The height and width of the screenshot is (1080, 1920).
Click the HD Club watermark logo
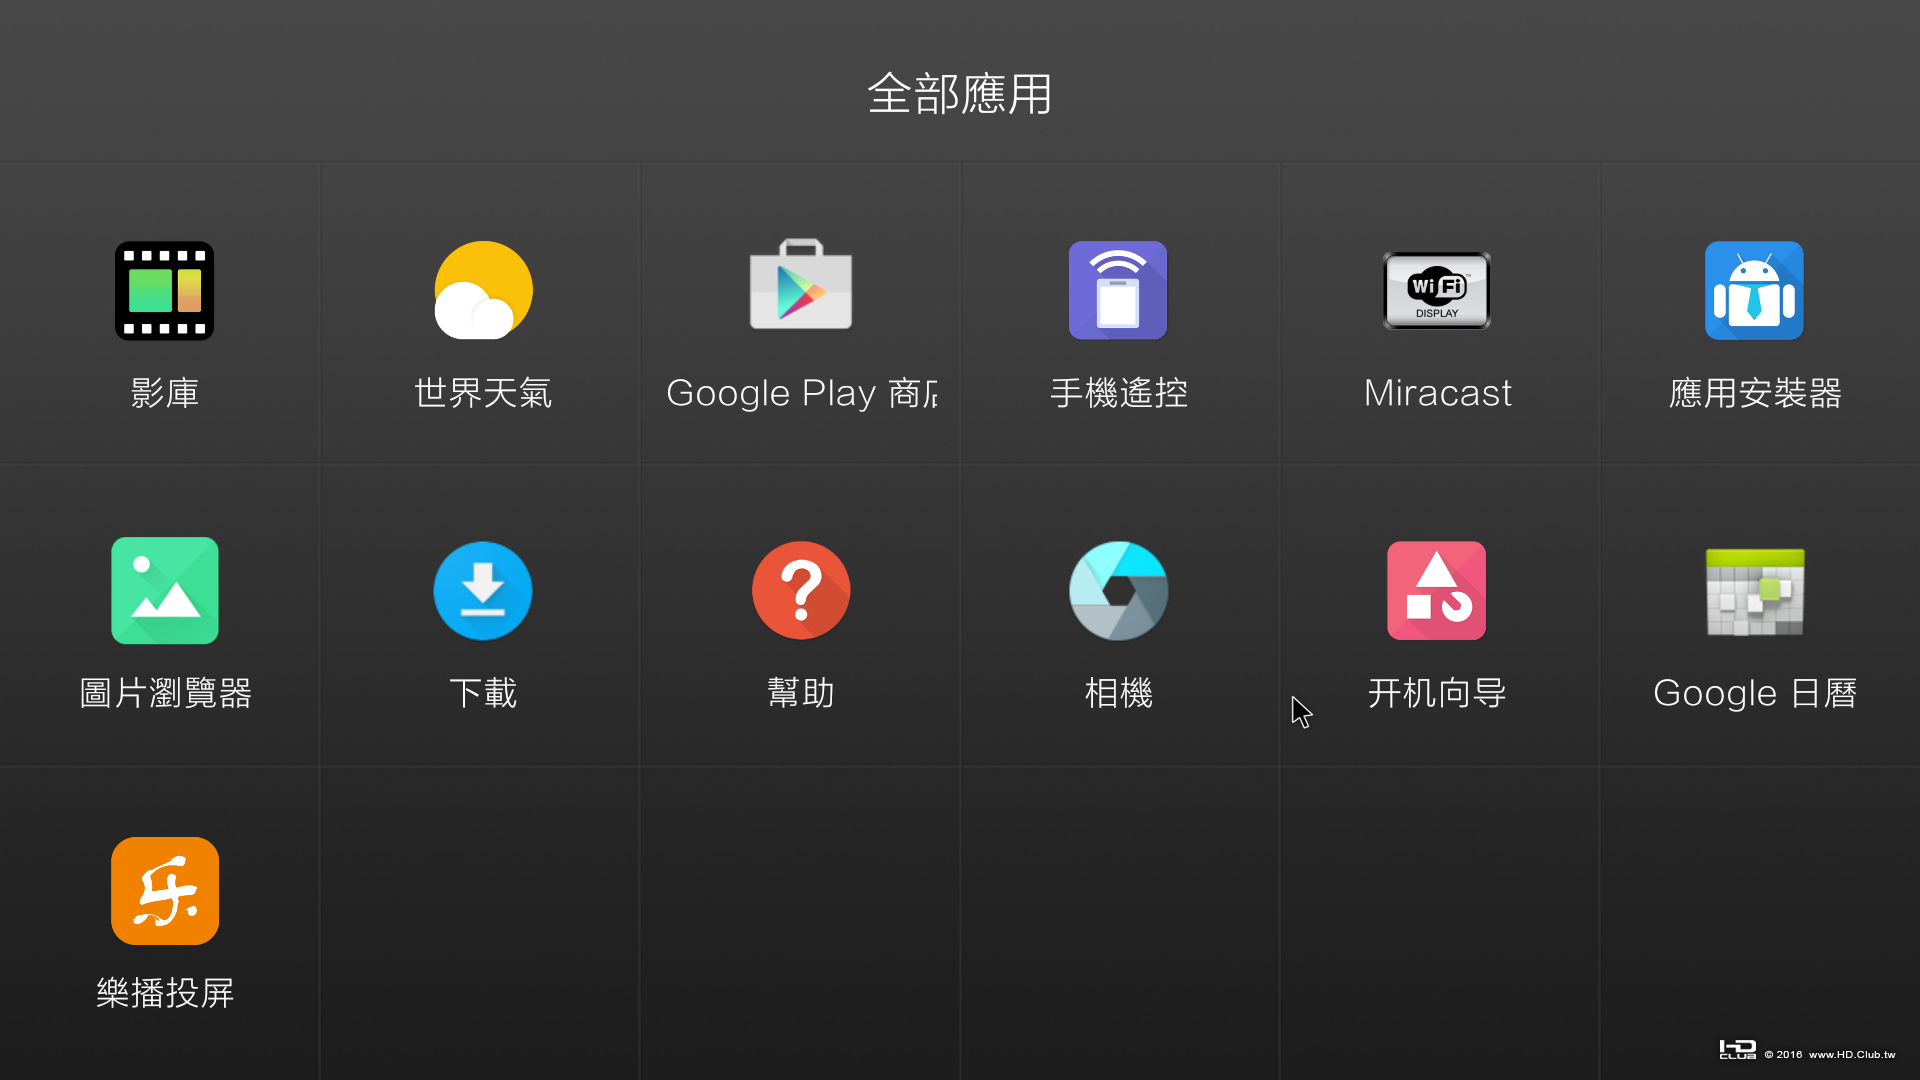[1737, 1050]
